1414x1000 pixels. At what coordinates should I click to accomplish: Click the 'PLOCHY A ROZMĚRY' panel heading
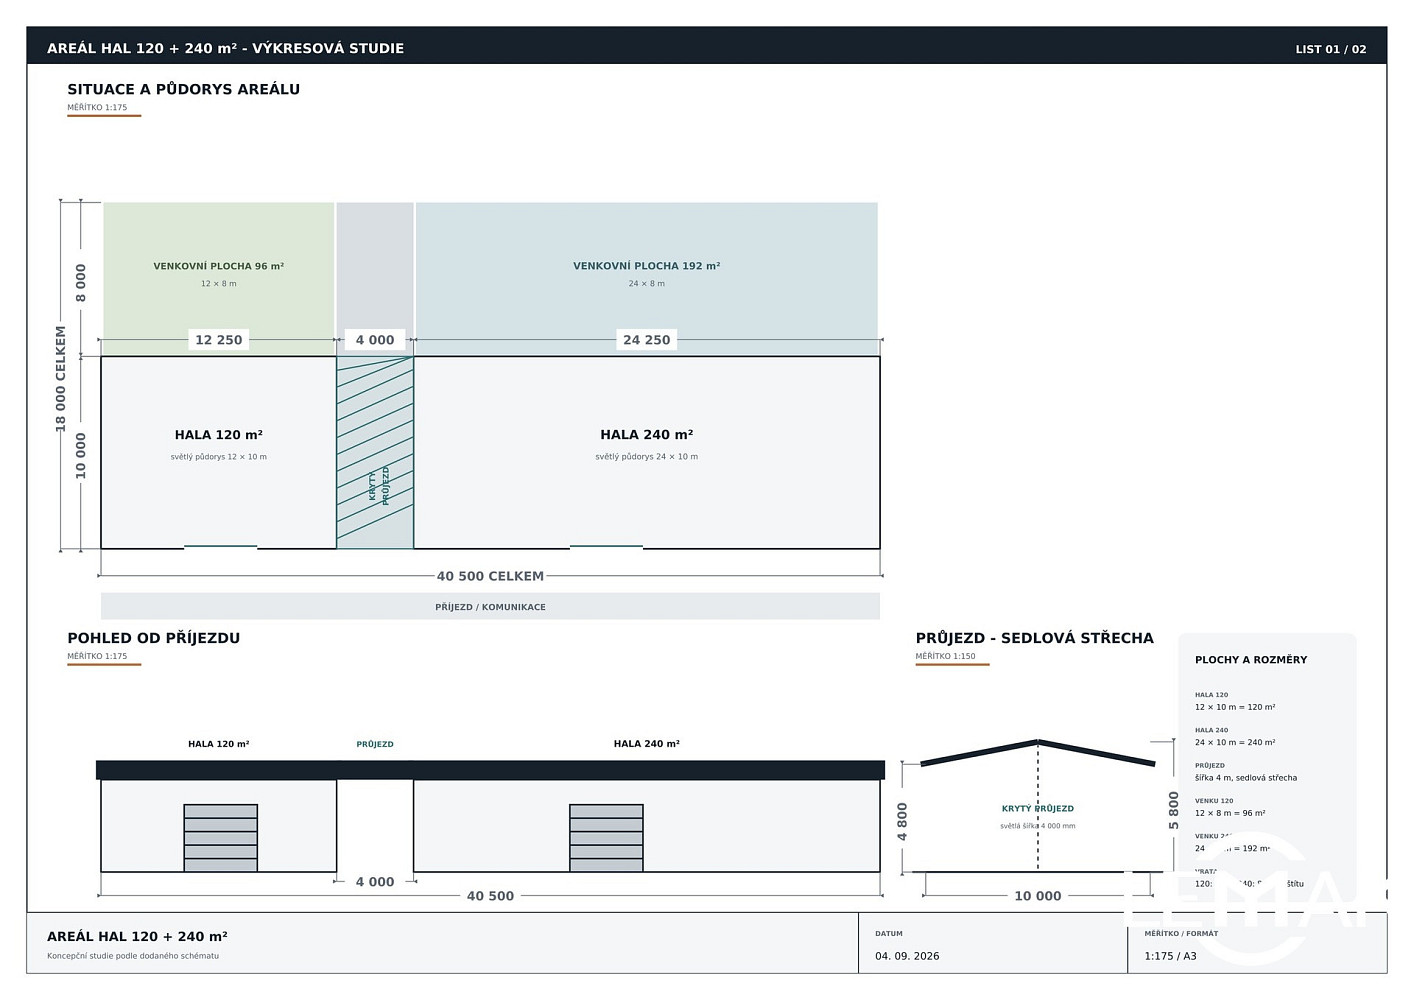(1251, 660)
